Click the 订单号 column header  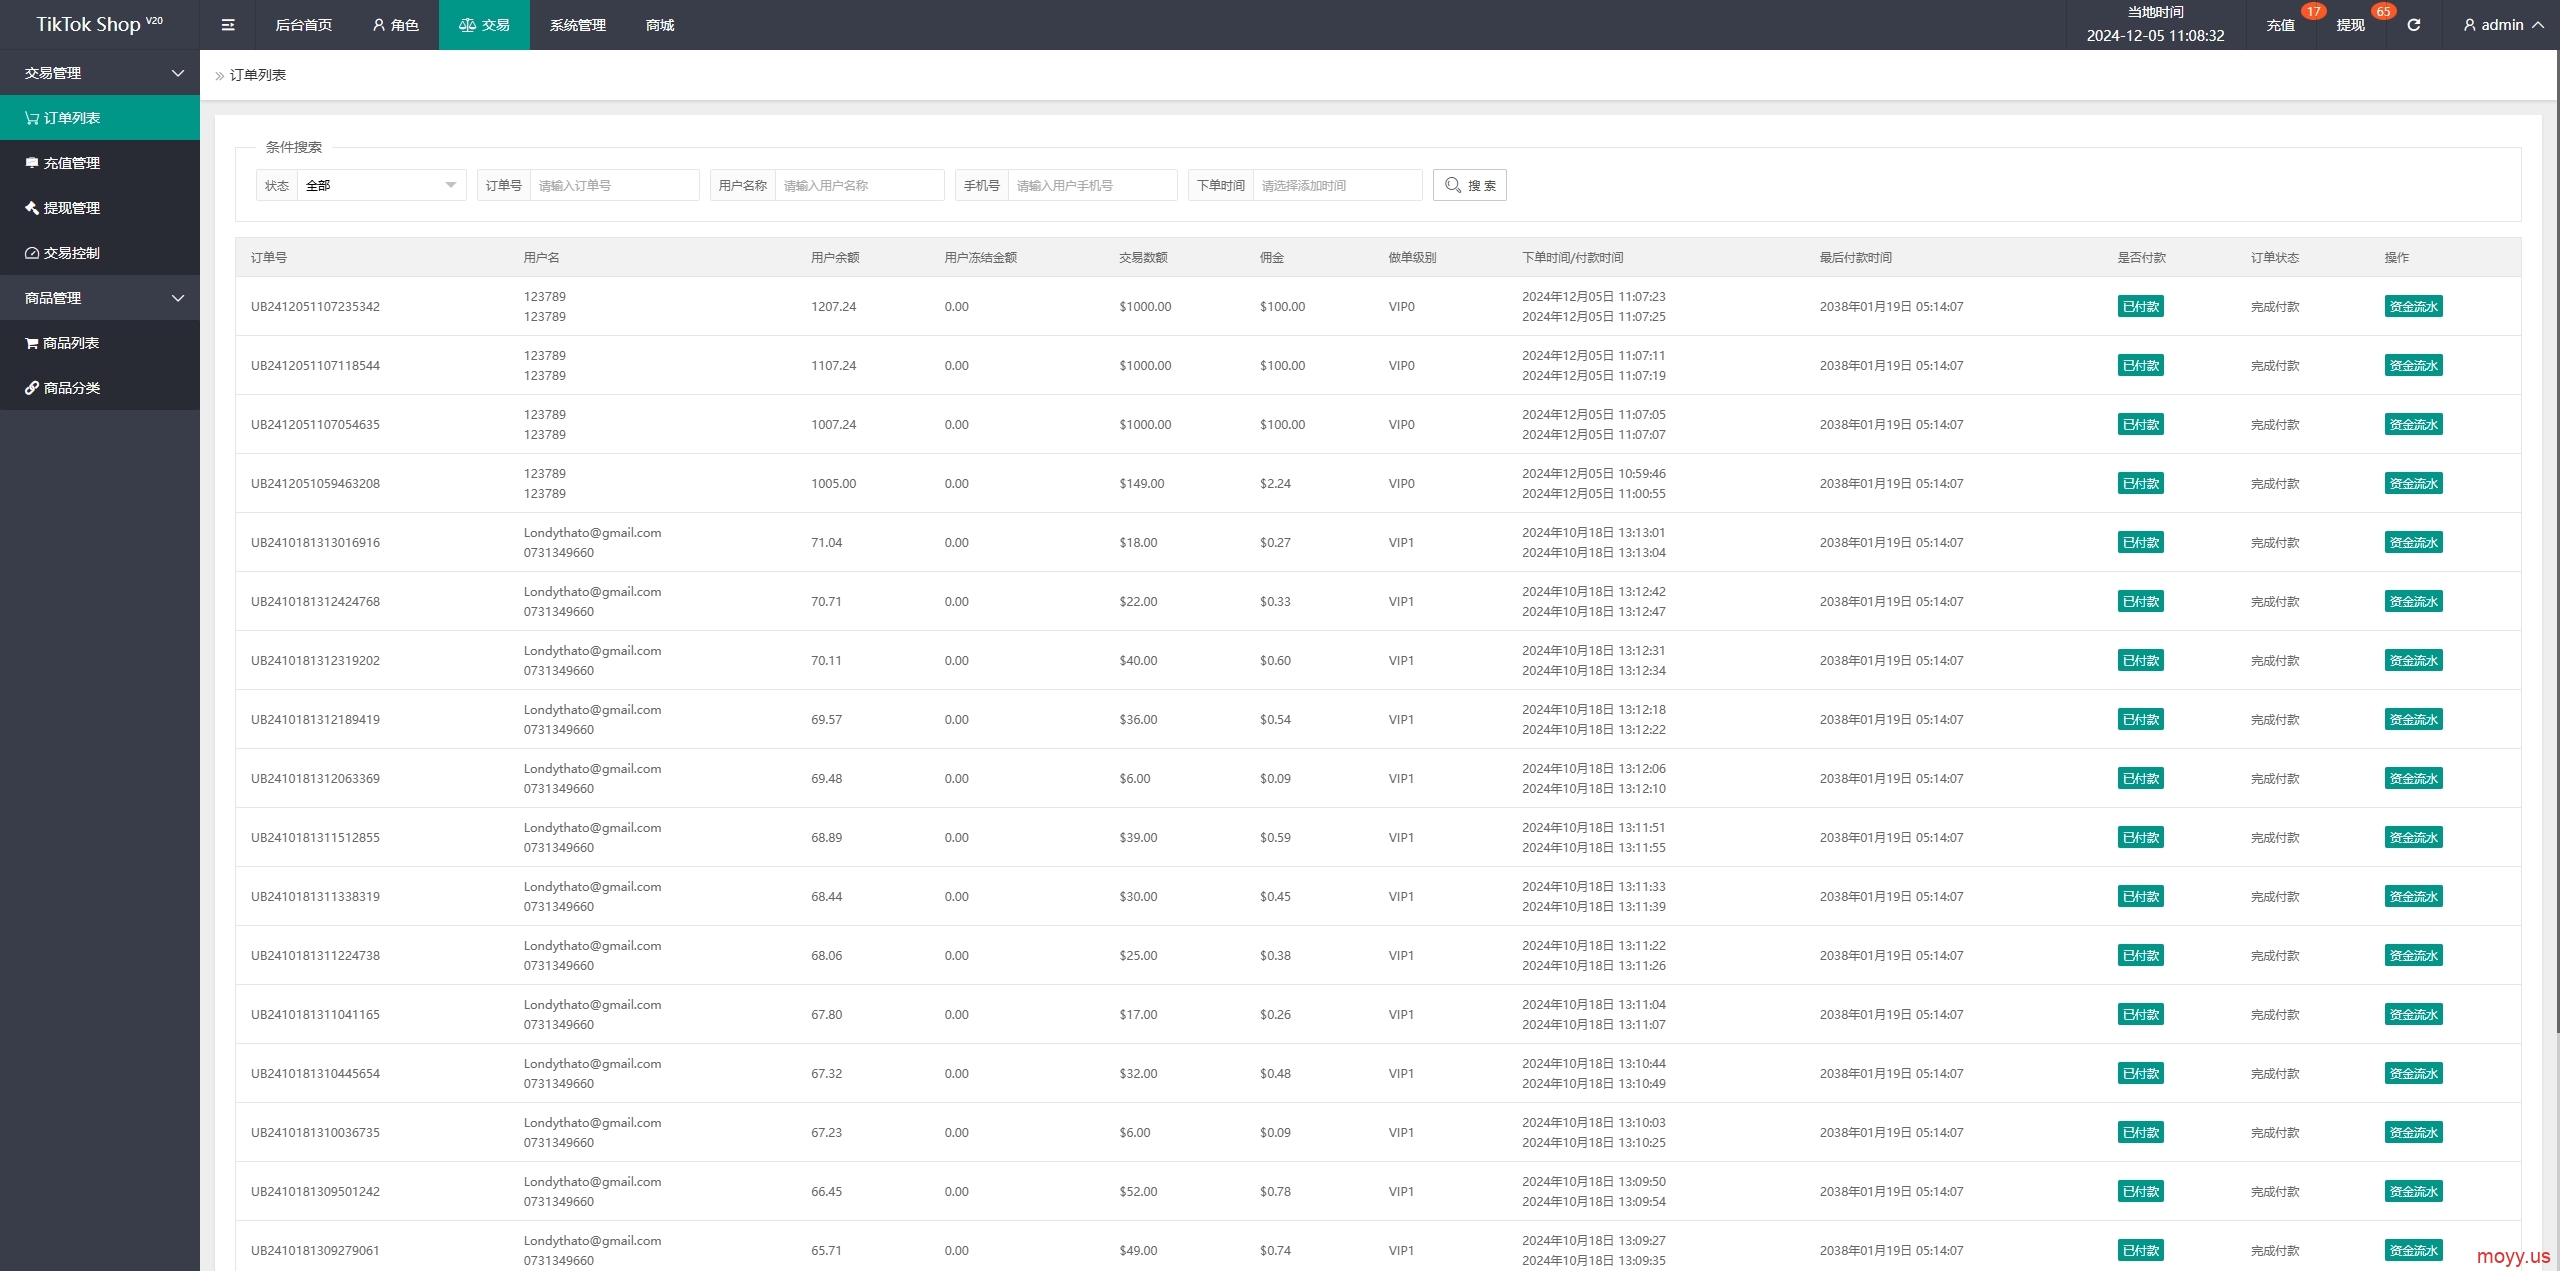click(269, 258)
